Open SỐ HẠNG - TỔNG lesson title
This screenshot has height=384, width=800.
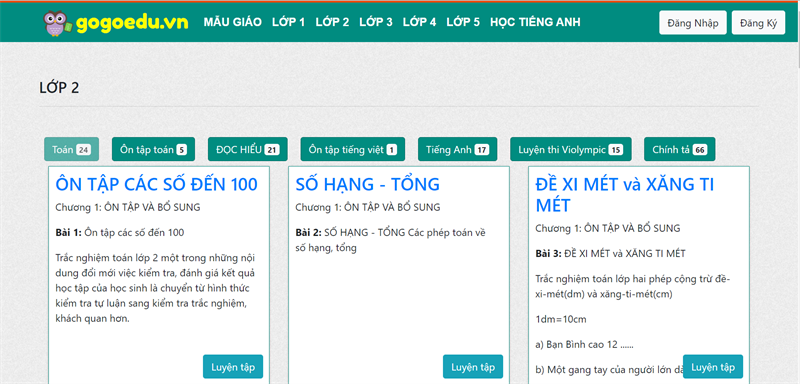pos(367,184)
